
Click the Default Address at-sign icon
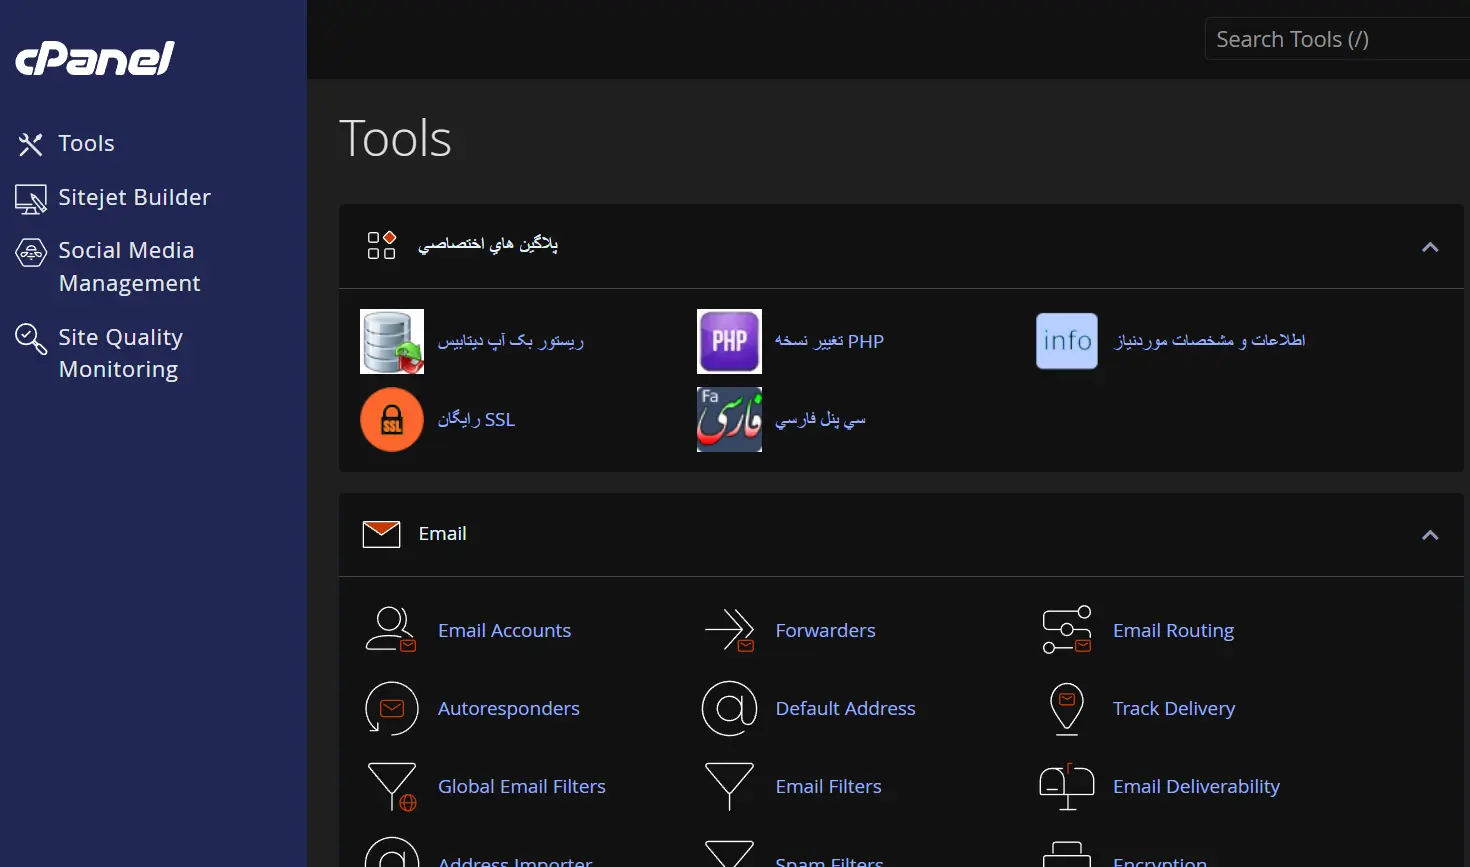coord(729,708)
